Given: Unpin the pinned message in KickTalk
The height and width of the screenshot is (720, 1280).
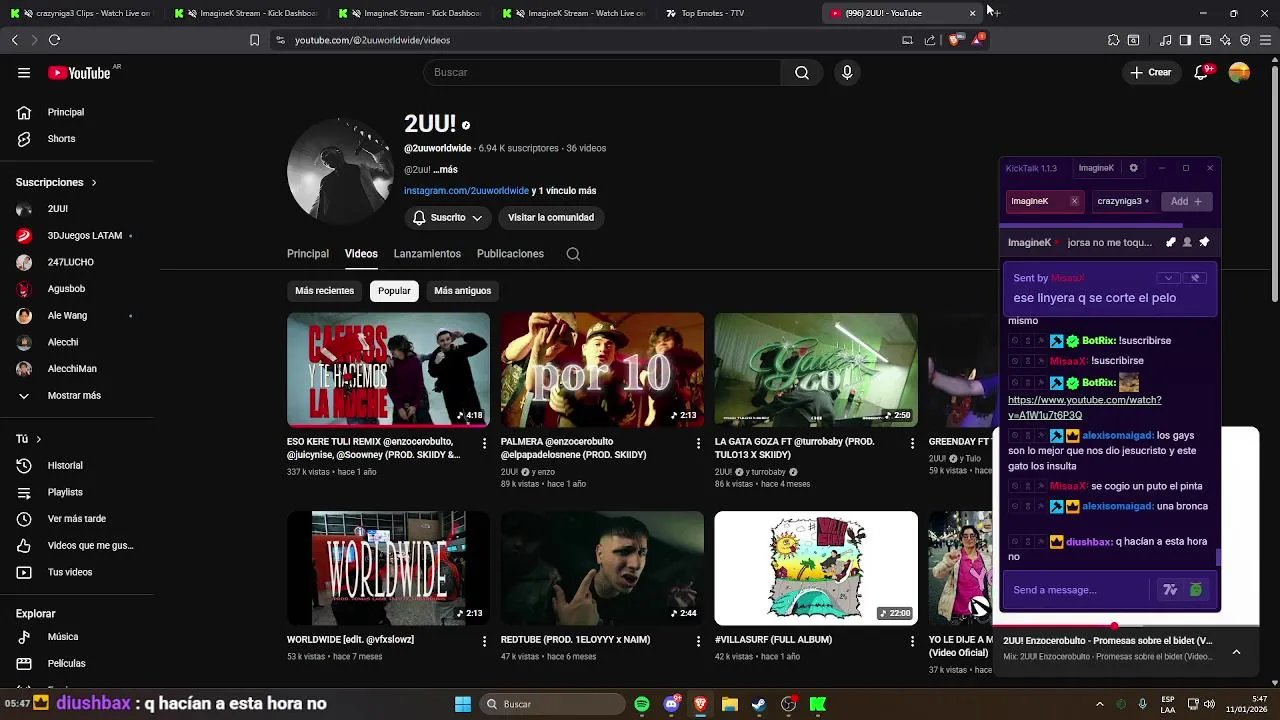Looking at the screenshot, I should pyautogui.click(x=1195, y=278).
